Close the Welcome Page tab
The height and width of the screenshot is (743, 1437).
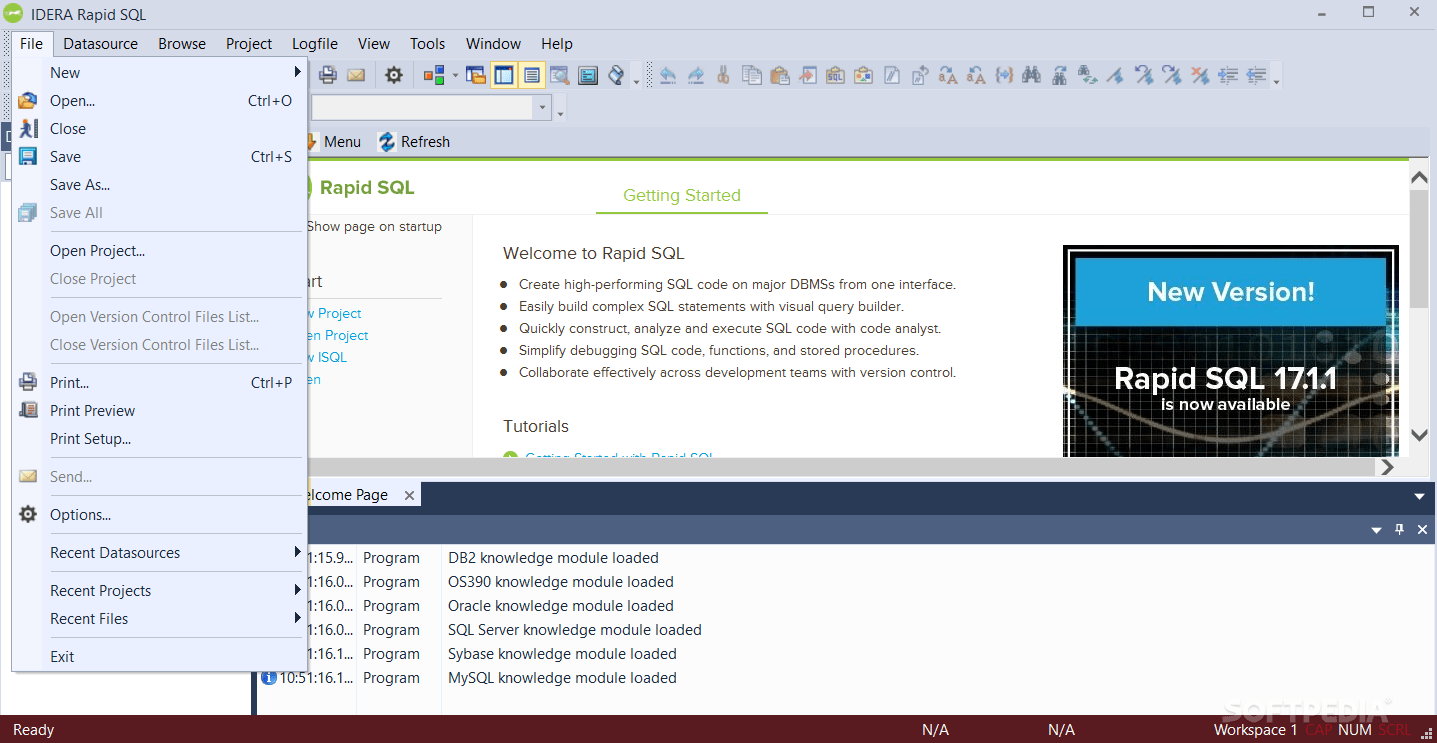click(409, 495)
